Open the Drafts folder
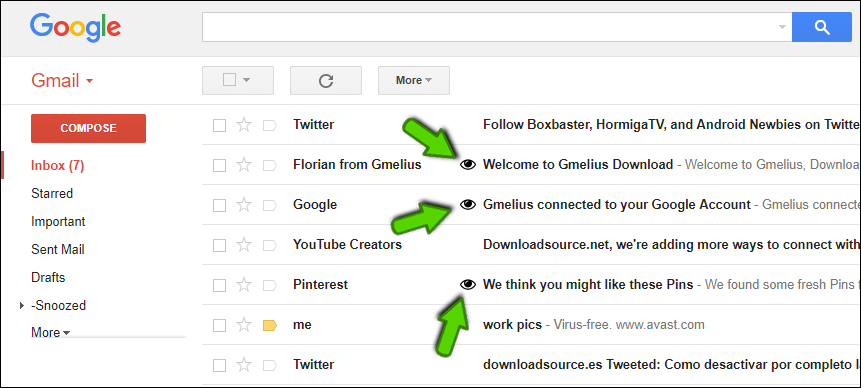 point(48,277)
